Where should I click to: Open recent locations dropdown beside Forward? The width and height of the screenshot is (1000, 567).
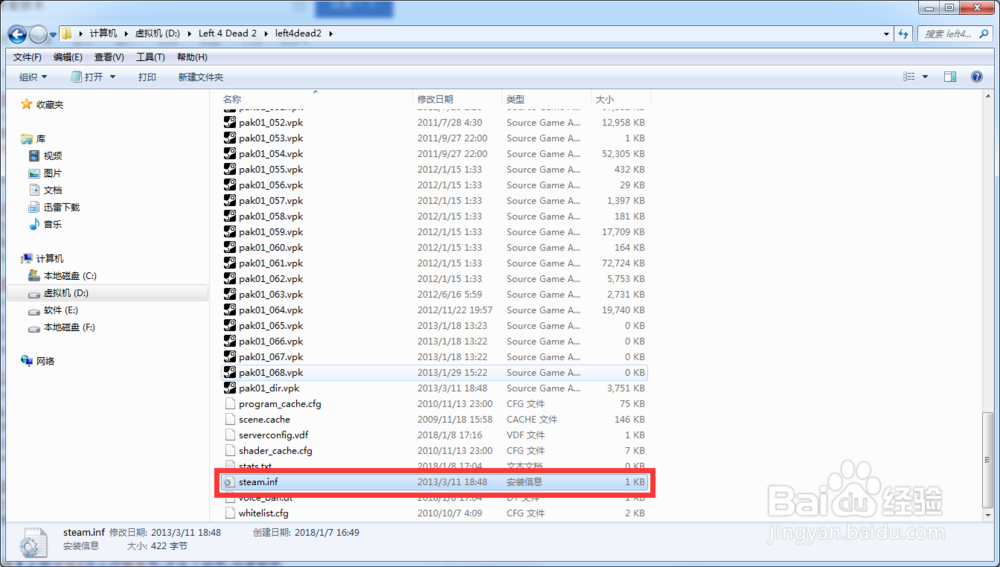pyautogui.click(x=53, y=34)
